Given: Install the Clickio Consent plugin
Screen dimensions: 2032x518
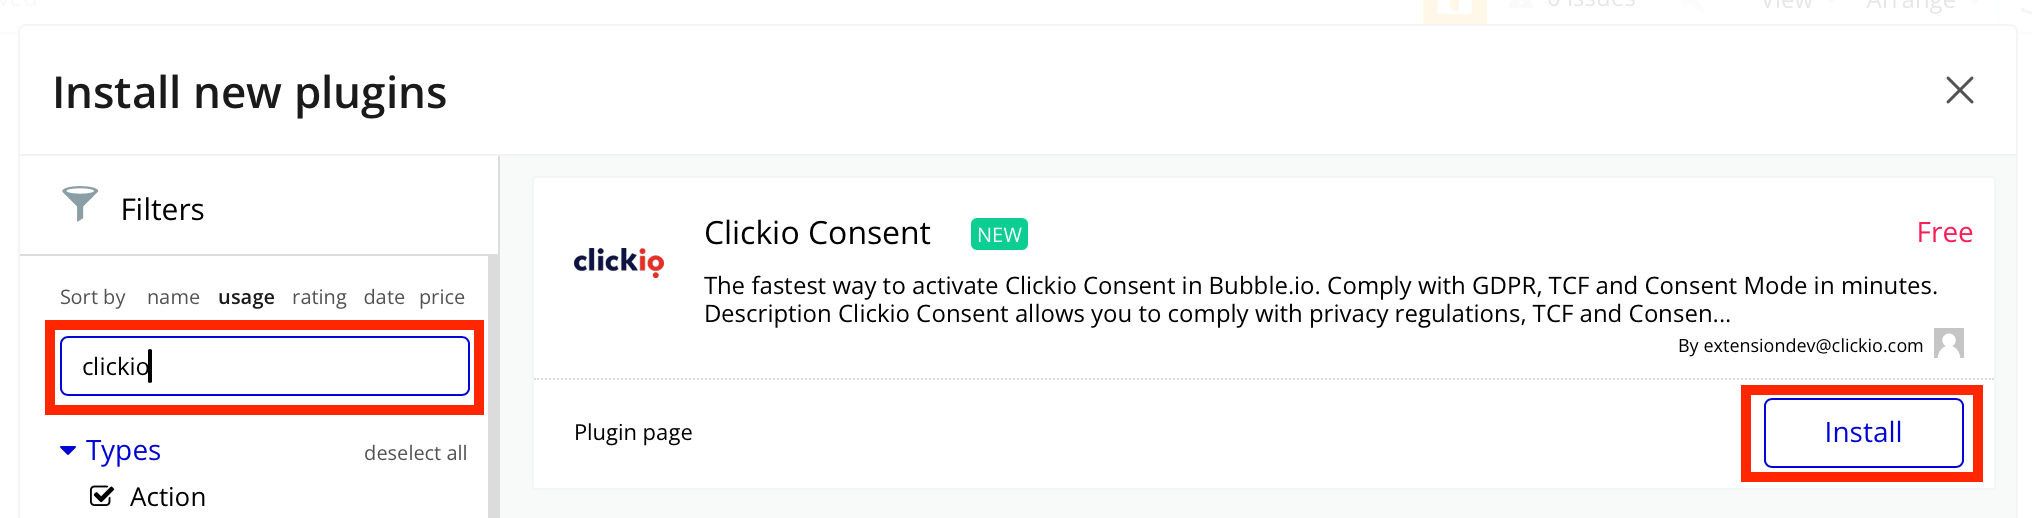Looking at the screenshot, I should pos(1862,433).
